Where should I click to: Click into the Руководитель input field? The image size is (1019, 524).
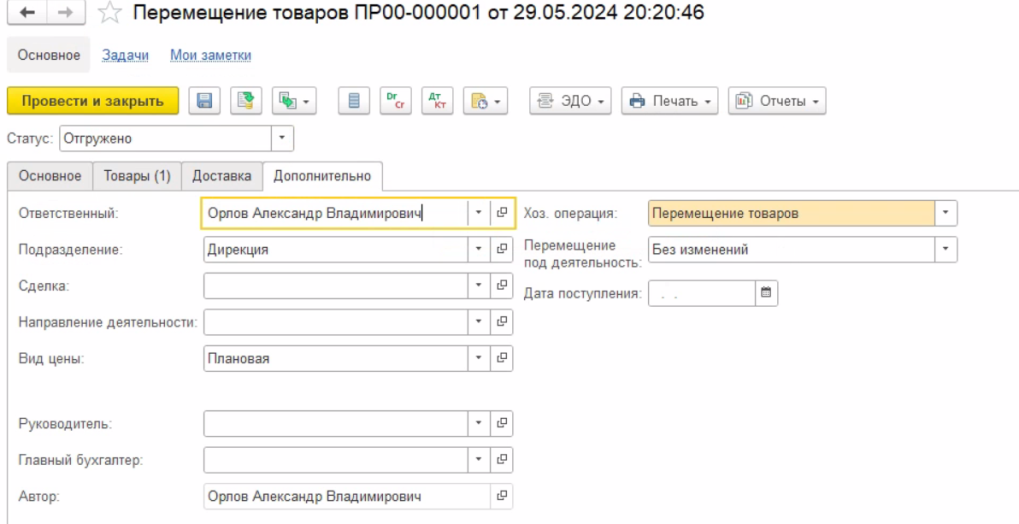click(335, 424)
